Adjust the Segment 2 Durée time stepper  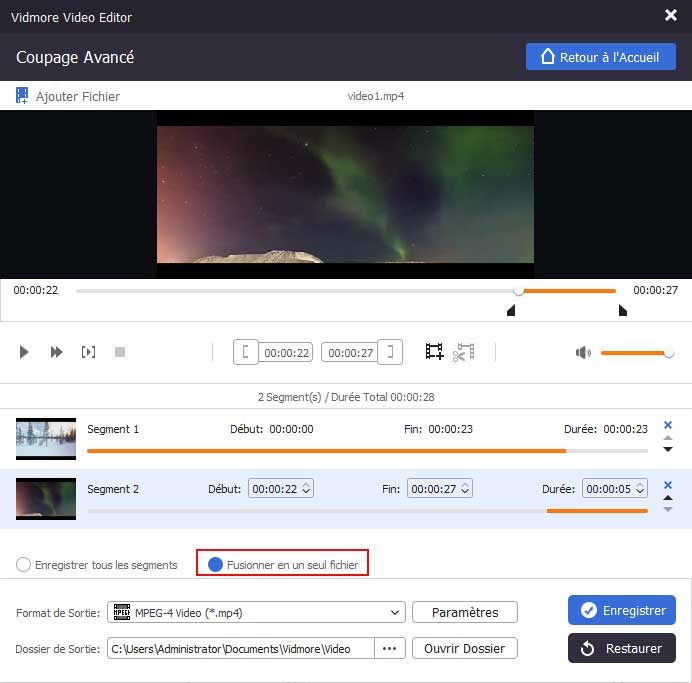[640, 489]
